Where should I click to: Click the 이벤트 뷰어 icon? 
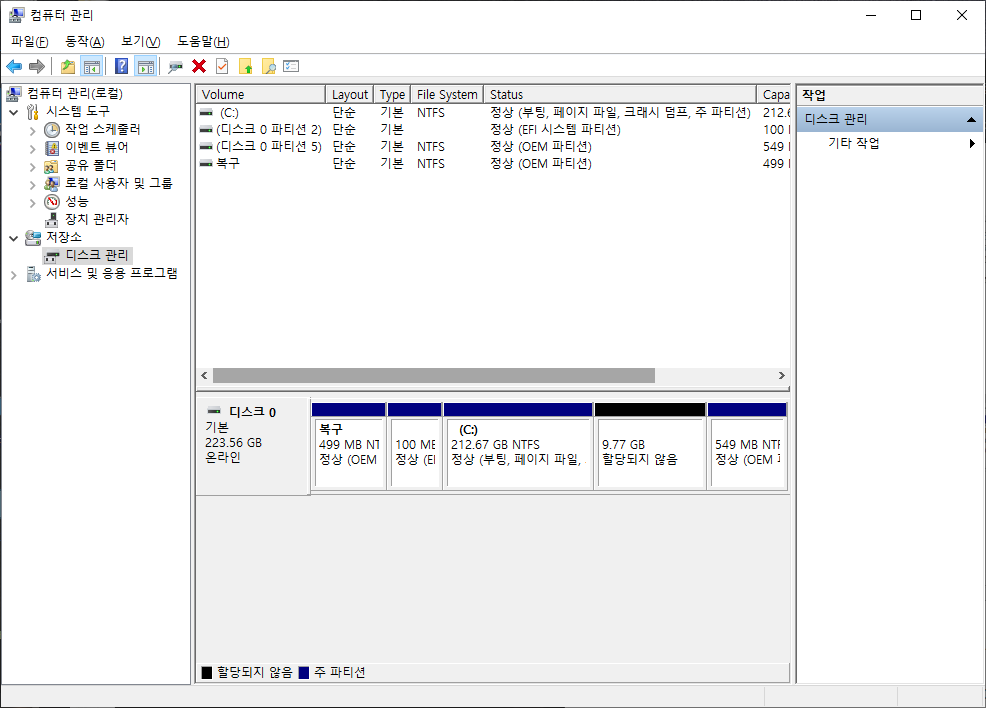[x=52, y=148]
